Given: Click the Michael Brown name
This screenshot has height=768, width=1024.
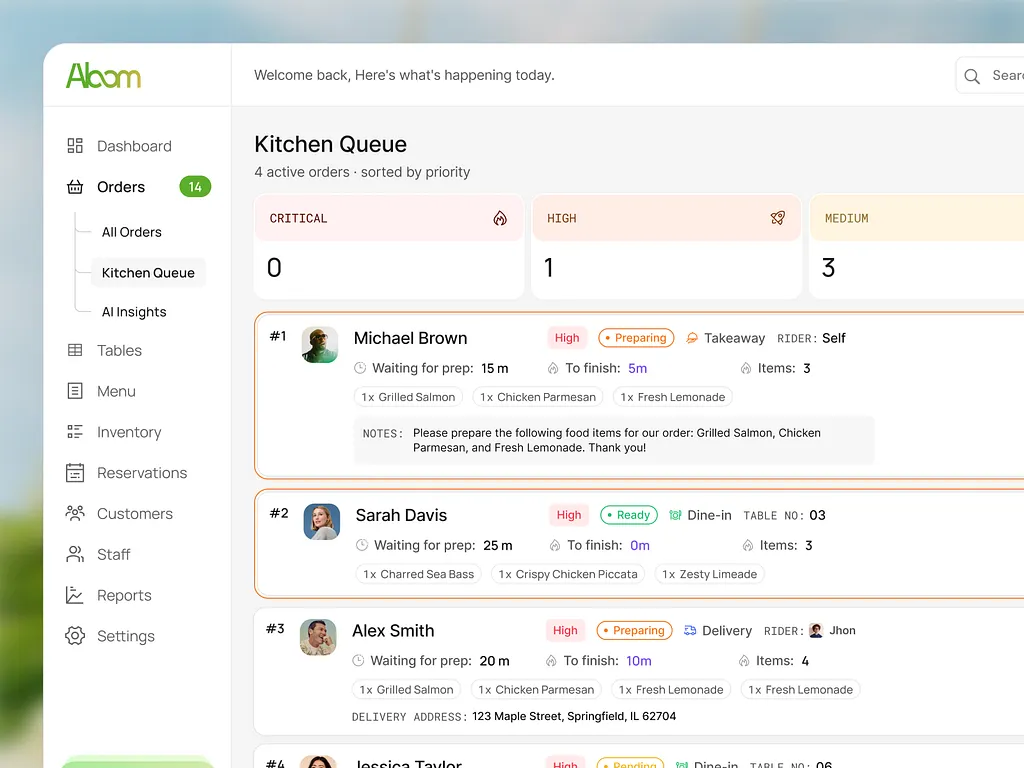Looking at the screenshot, I should coord(410,338).
